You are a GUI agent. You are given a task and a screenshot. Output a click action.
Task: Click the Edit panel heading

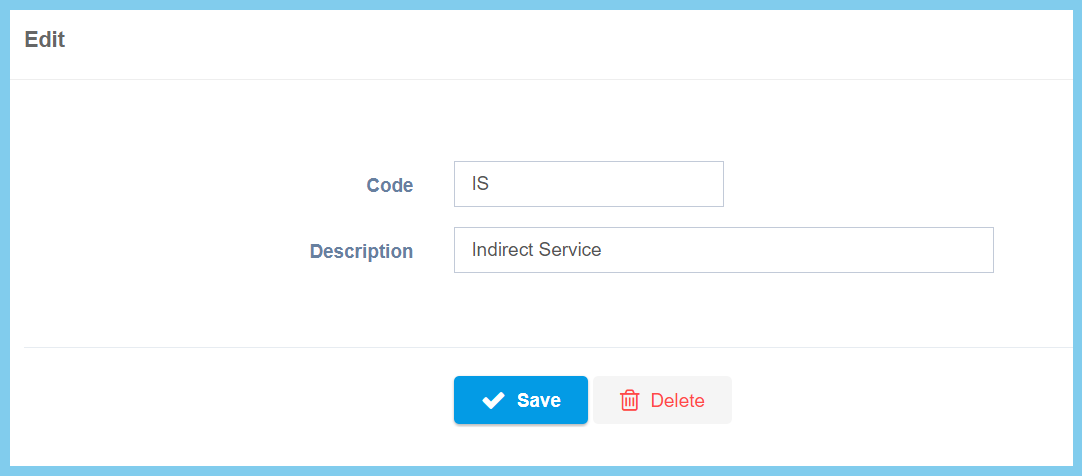coord(45,40)
